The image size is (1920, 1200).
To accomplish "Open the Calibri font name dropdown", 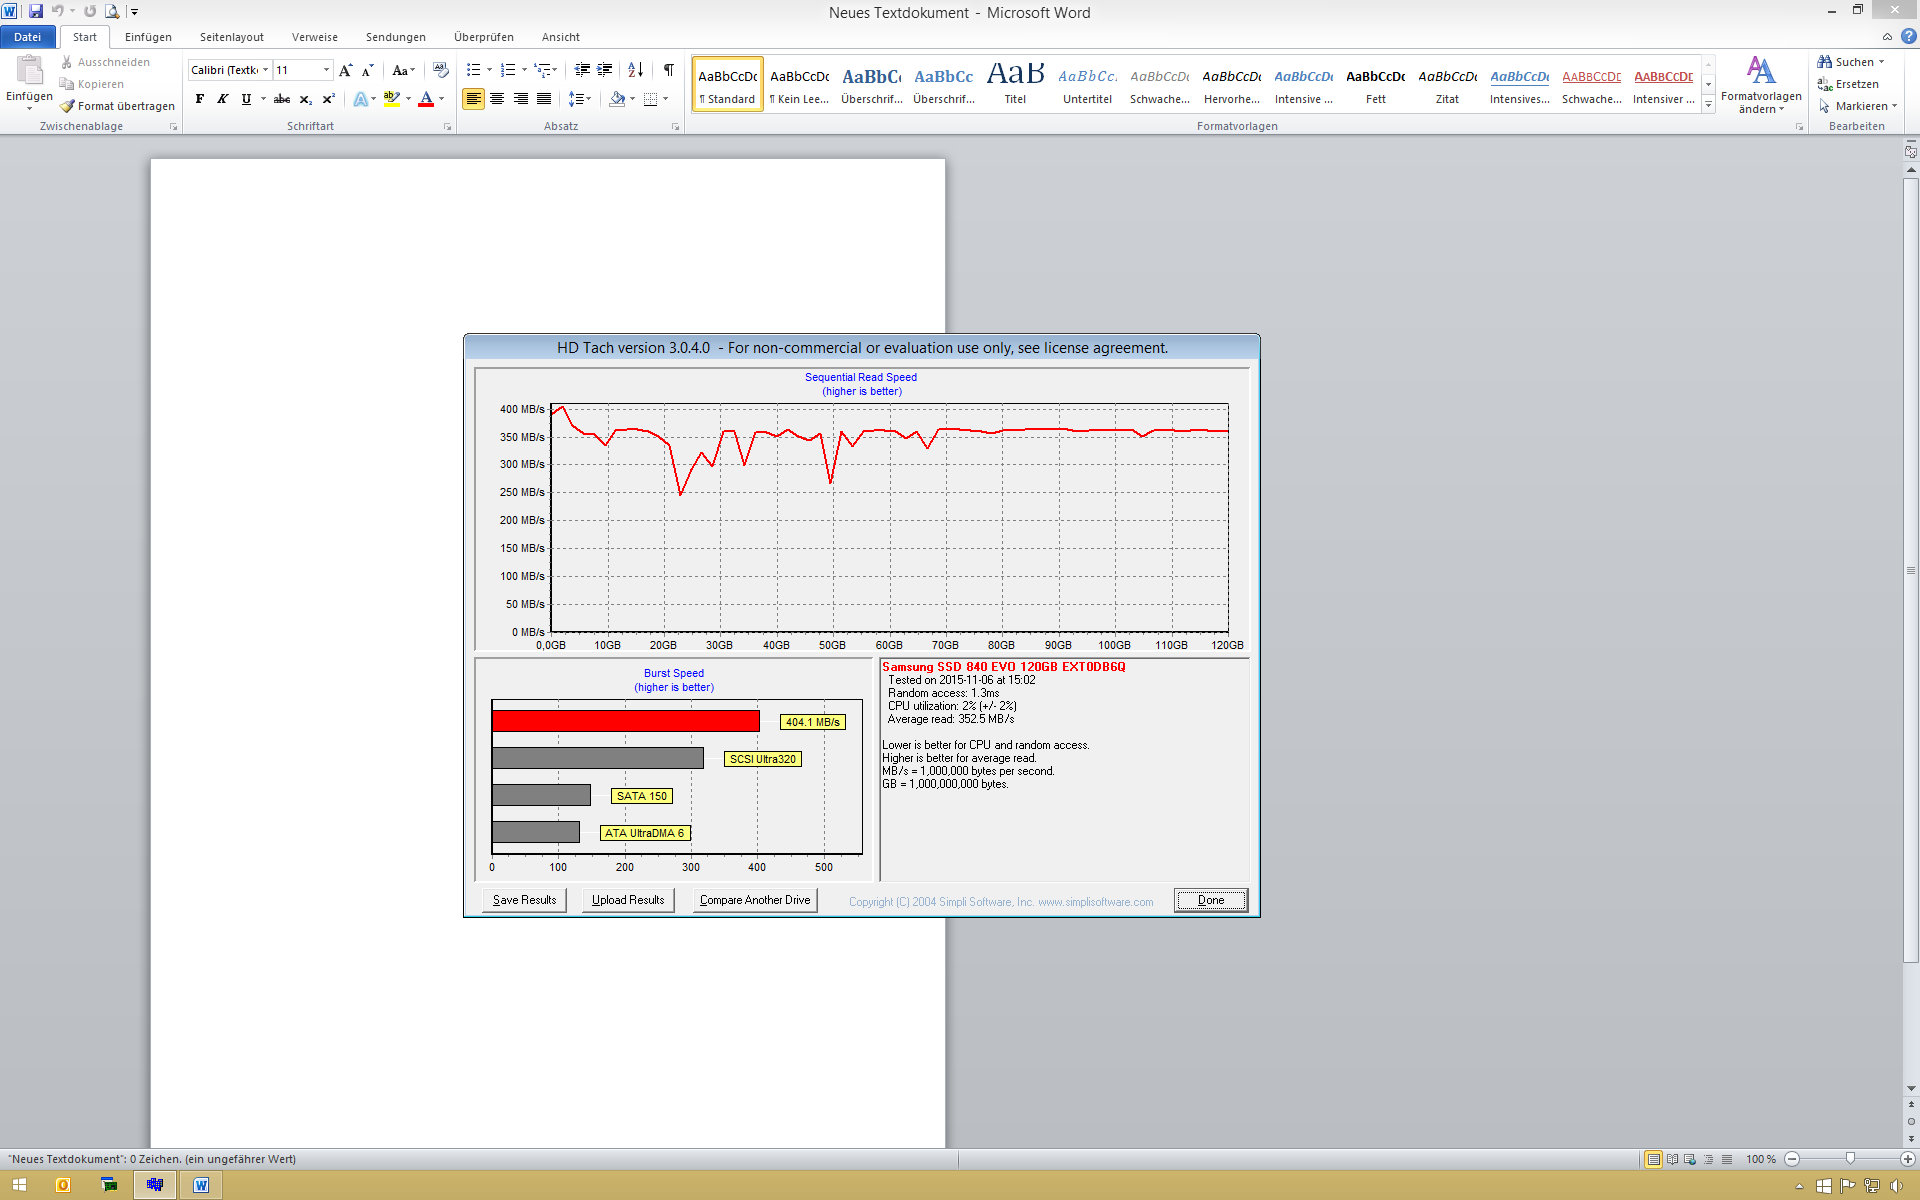I will click(265, 70).
